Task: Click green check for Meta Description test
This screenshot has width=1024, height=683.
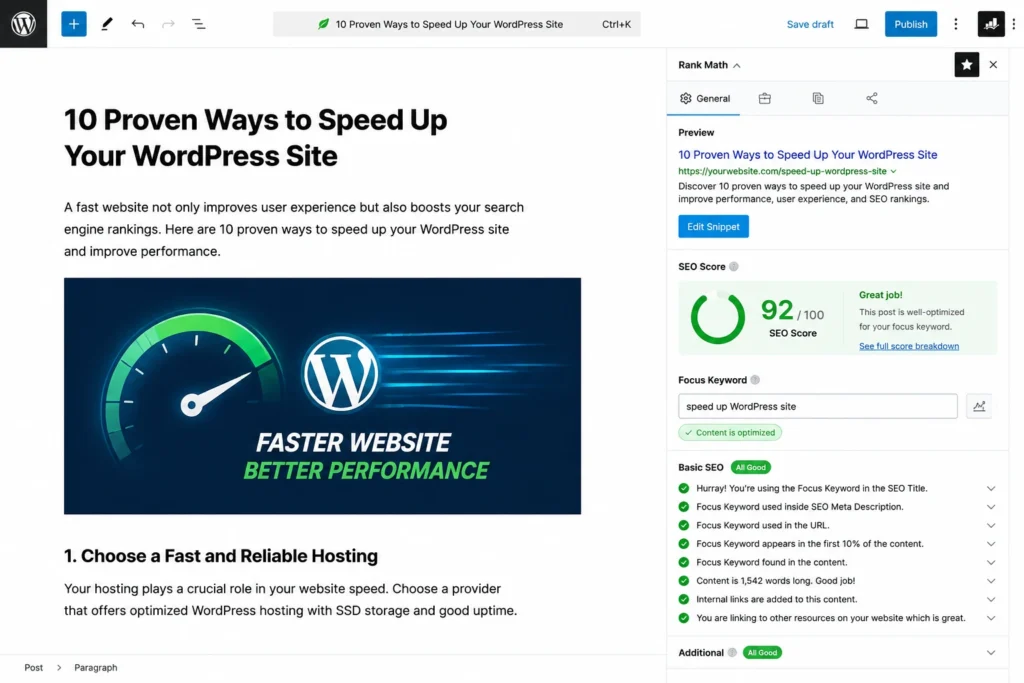Action: coord(684,507)
